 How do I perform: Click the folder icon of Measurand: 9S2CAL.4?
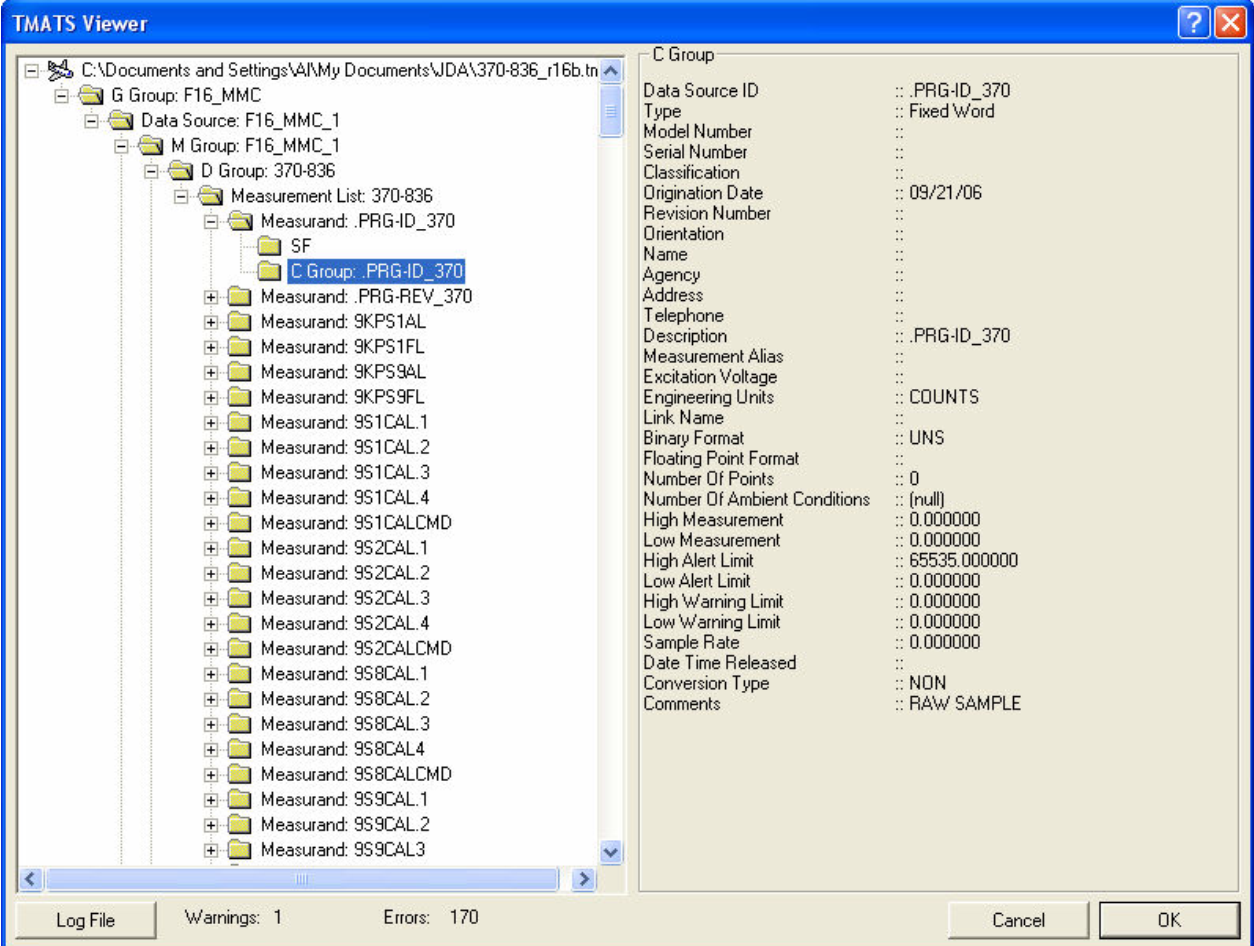coord(240,623)
